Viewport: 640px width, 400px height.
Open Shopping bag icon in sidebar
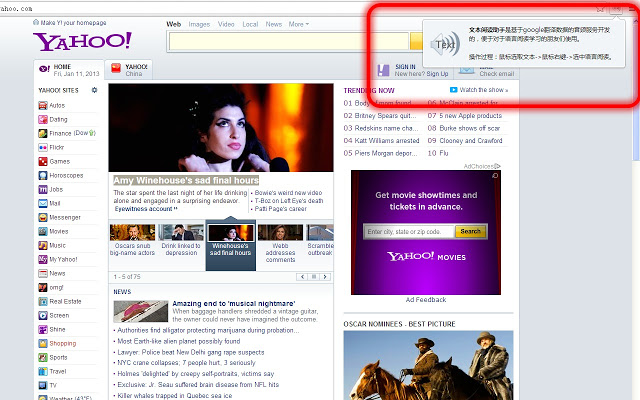pos(43,344)
